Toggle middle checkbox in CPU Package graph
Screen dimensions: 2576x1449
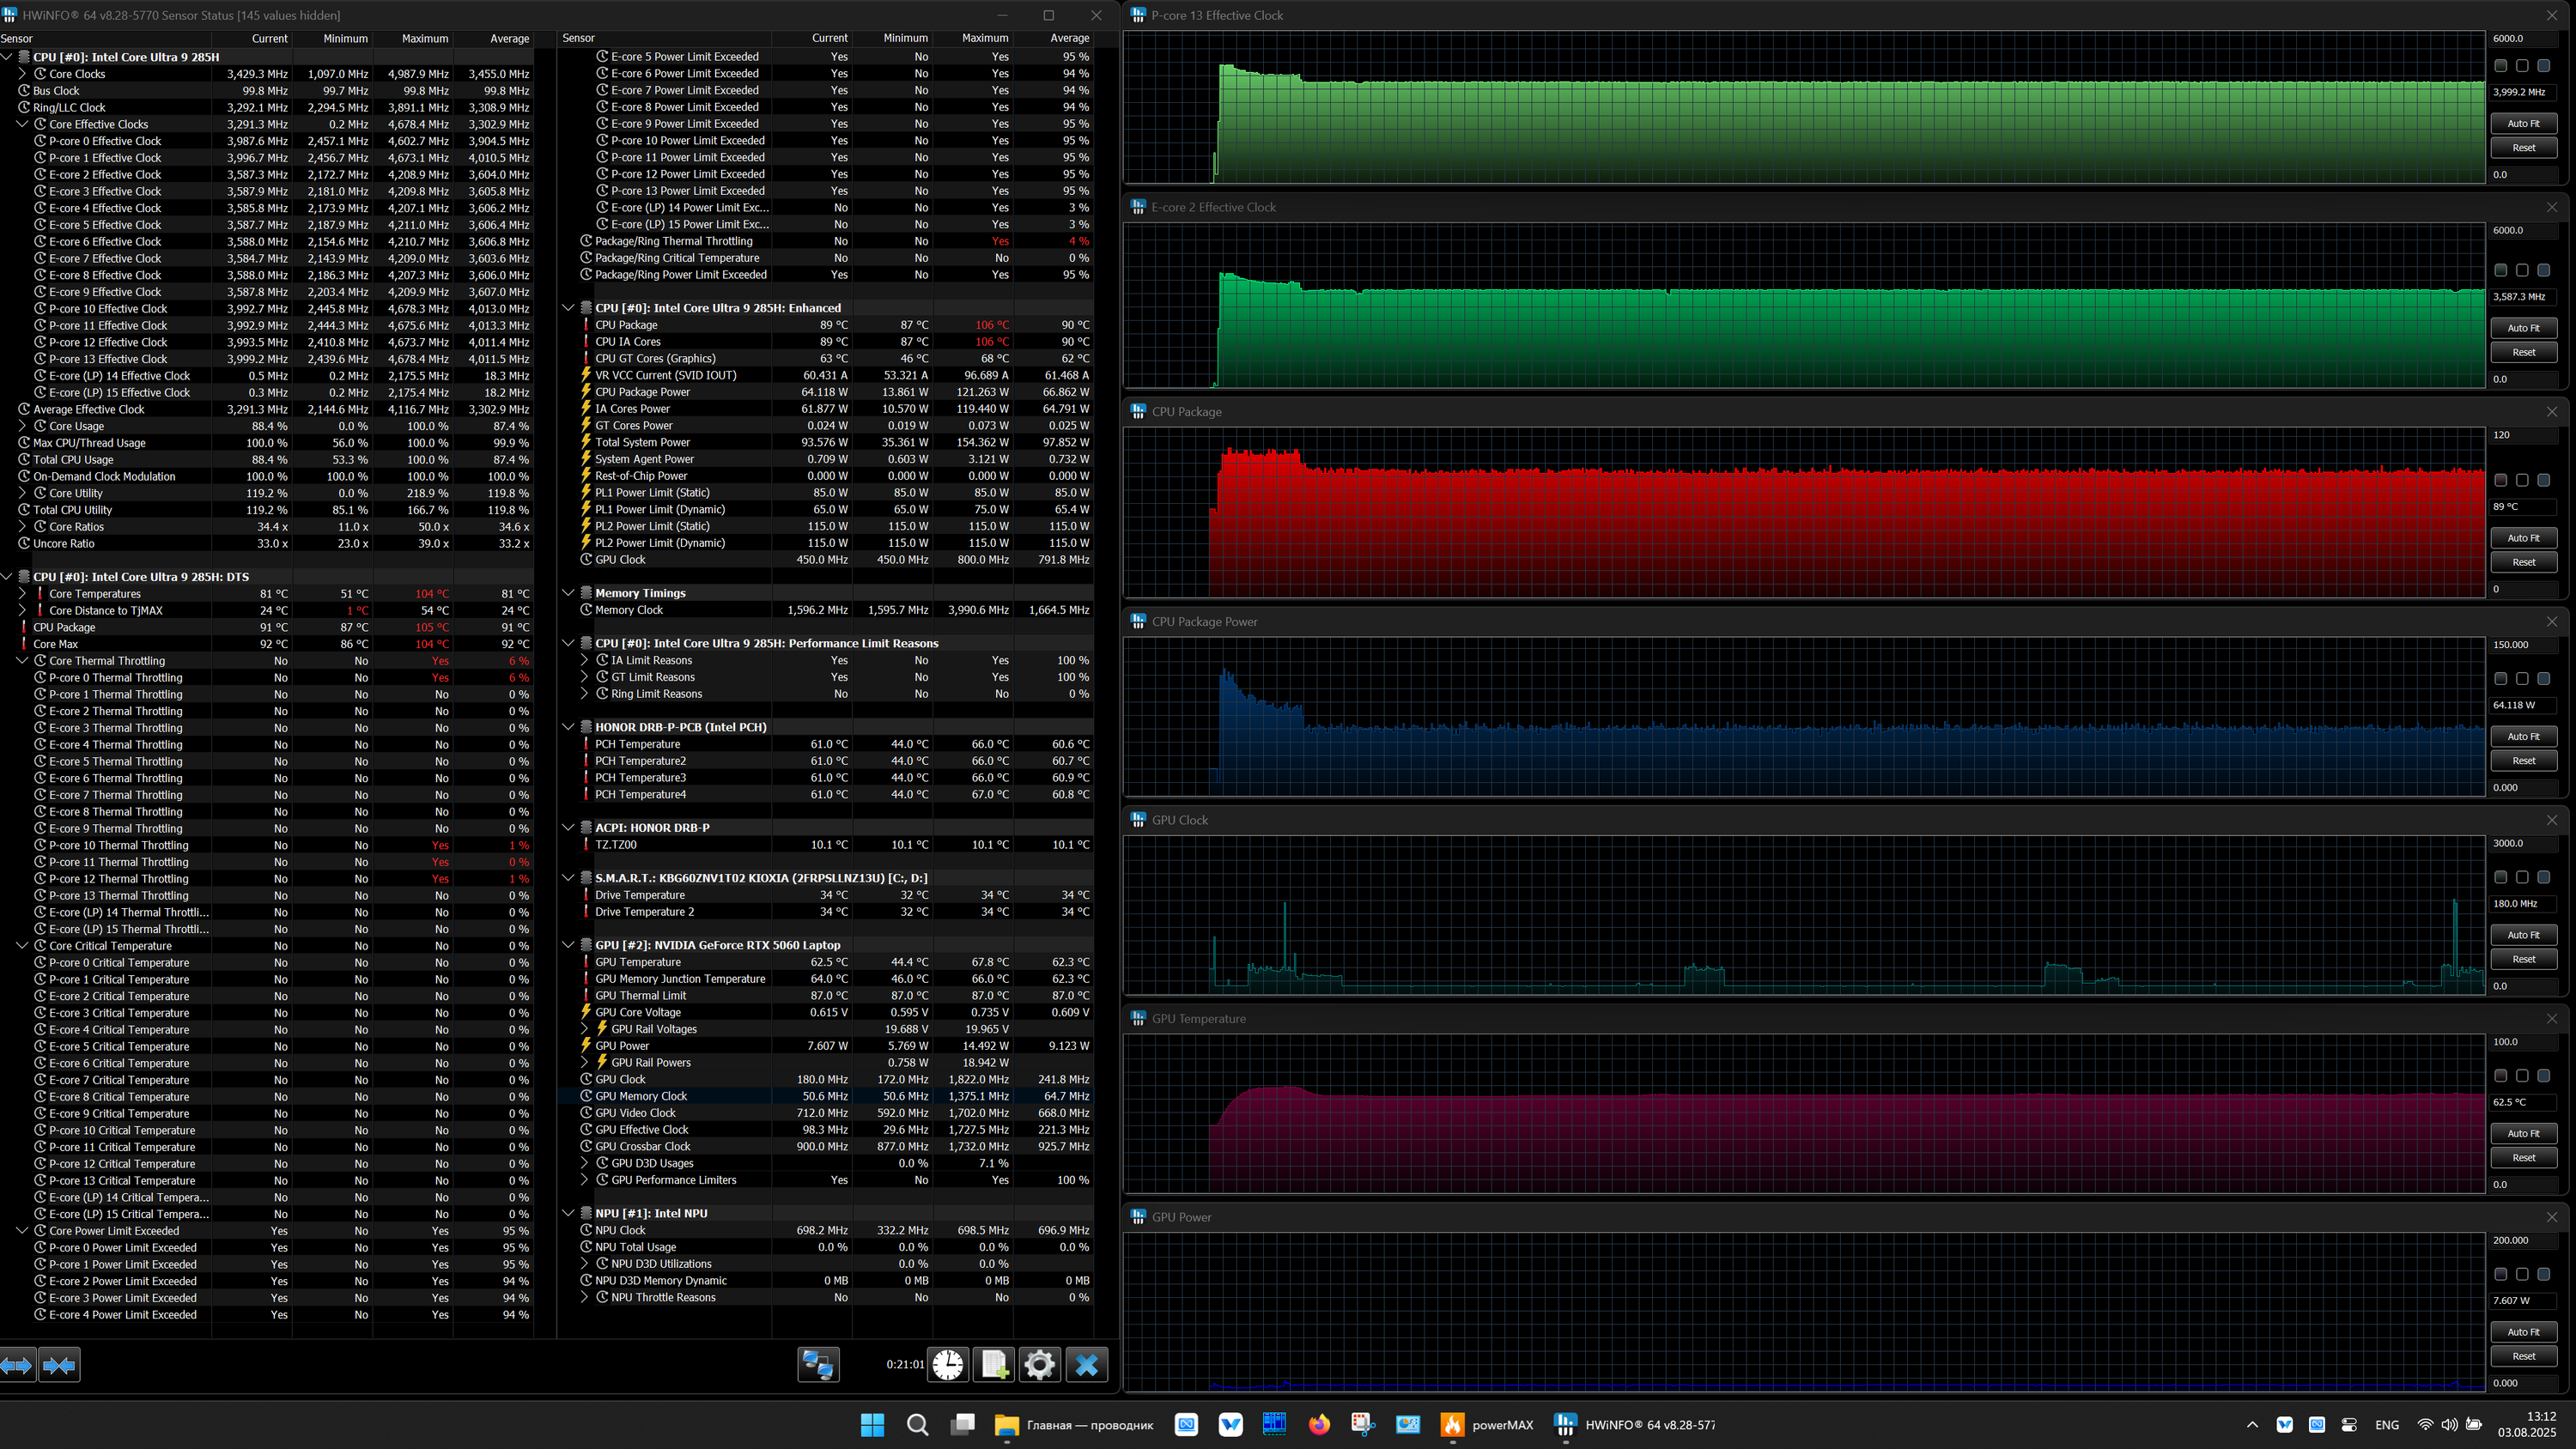tap(2521, 480)
